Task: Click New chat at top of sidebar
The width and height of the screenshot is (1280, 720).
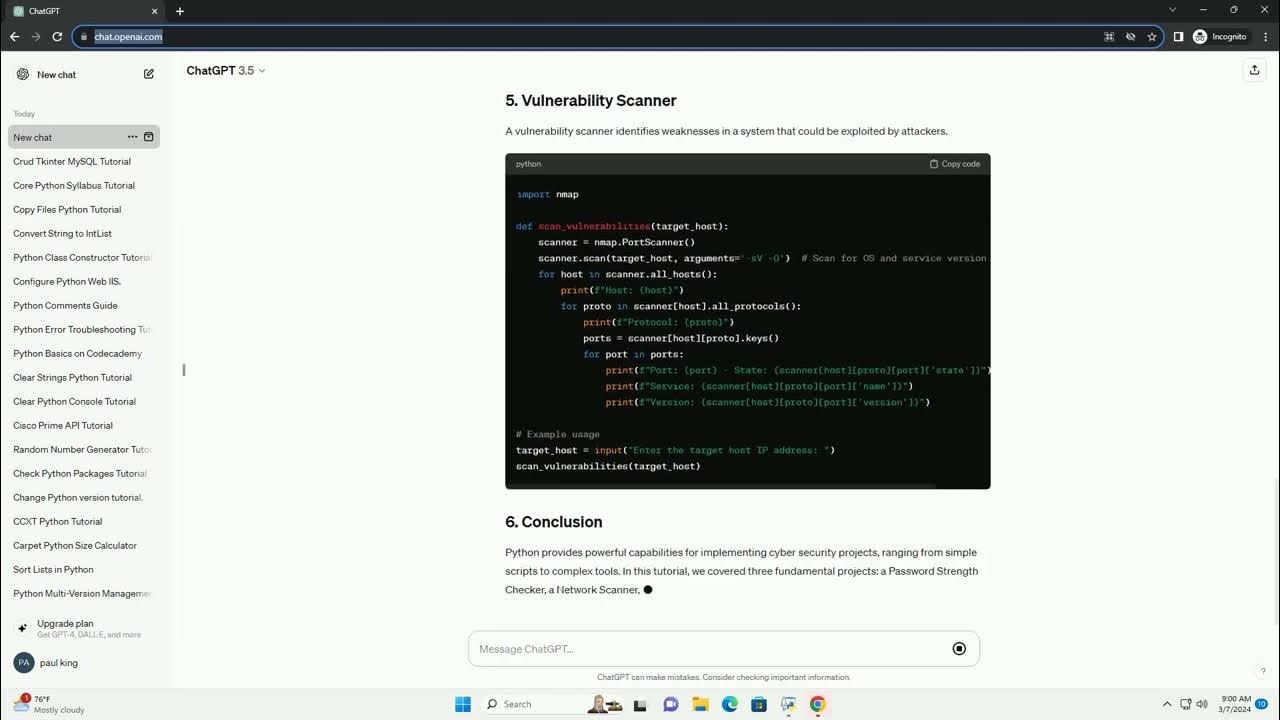Action: coord(84,74)
